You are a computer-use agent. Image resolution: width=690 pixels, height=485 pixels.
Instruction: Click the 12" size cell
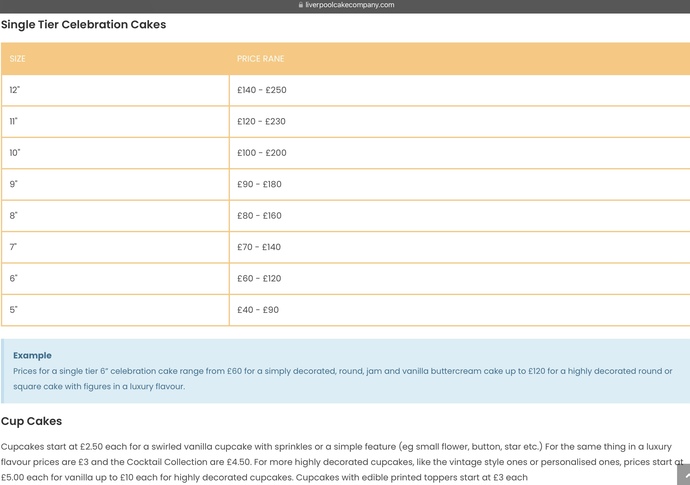pos(115,90)
